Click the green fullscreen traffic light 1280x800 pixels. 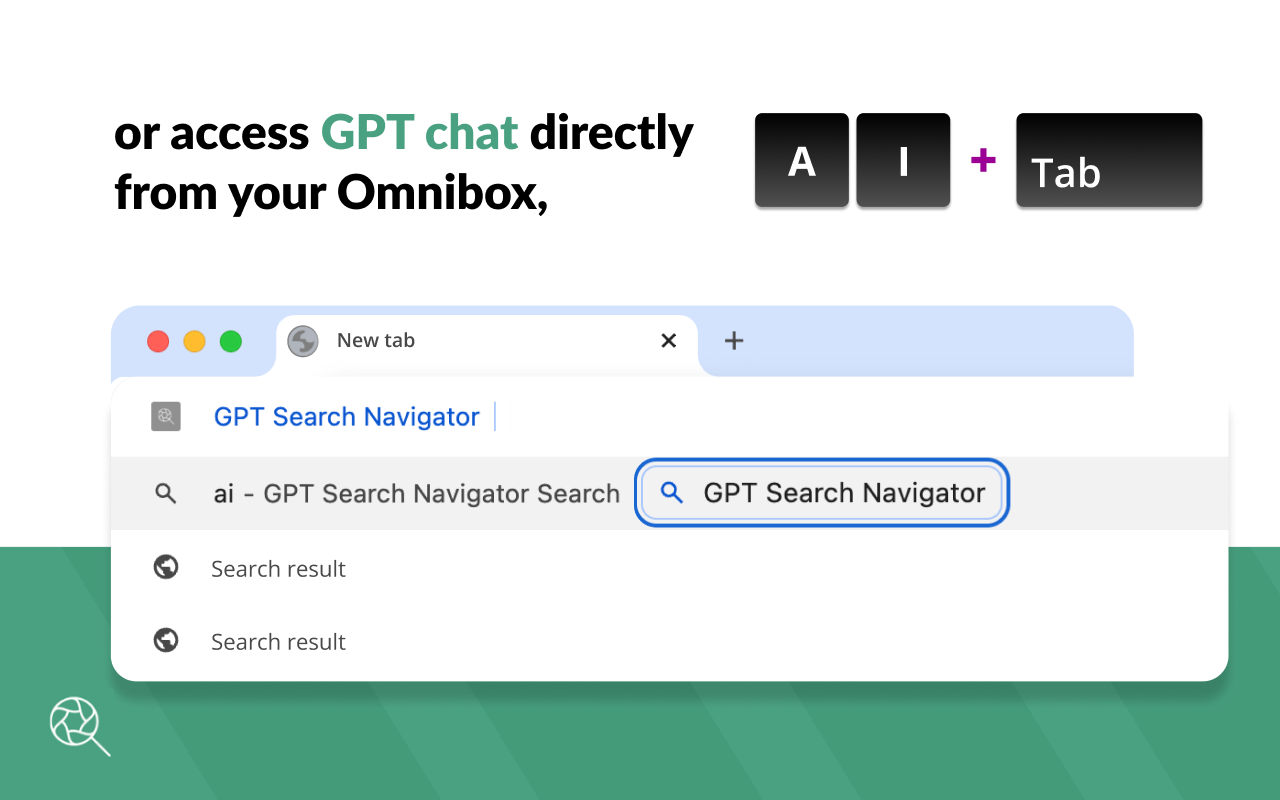230,341
